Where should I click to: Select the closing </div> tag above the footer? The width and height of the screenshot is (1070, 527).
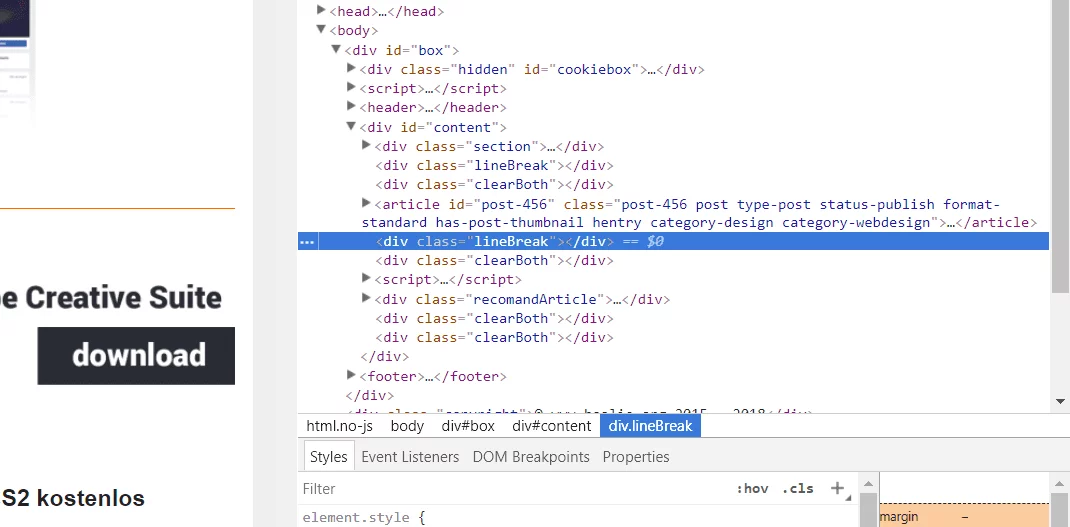pyautogui.click(x=384, y=356)
